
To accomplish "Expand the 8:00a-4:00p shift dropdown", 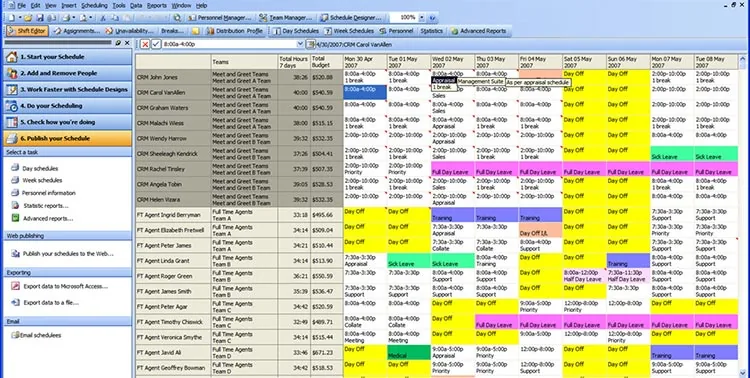I will click(x=300, y=44).
